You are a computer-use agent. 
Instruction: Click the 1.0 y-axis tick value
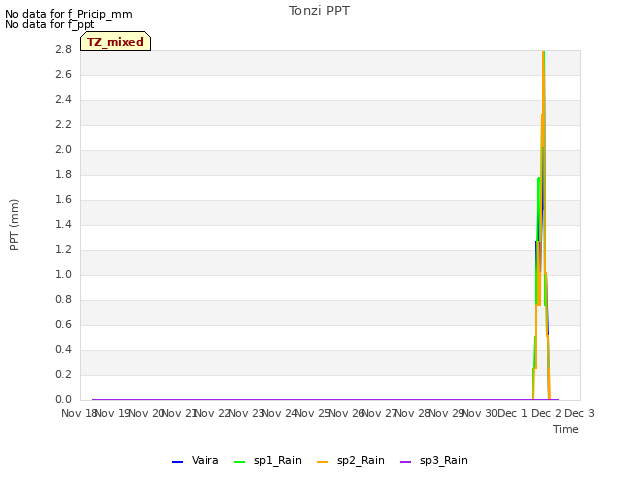pyautogui.click(x=63, y=274)
